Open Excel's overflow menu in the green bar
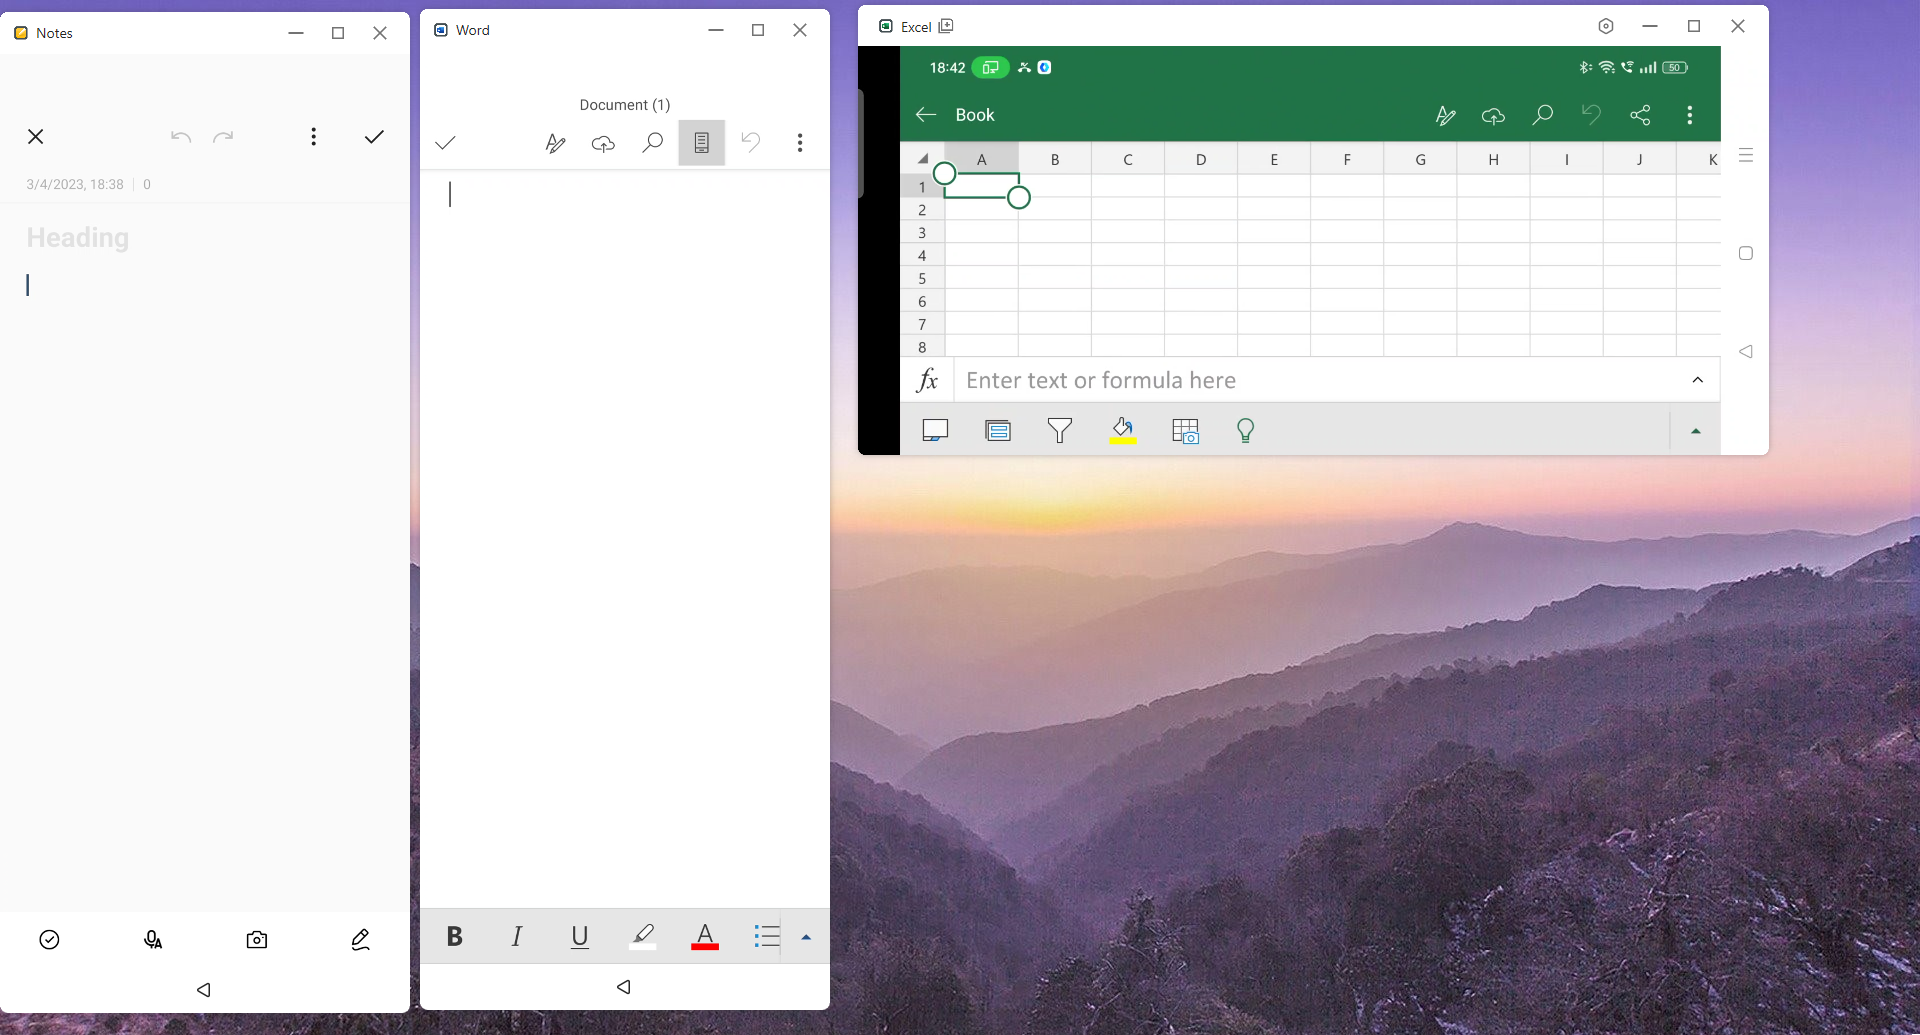The height and width of the screenshot is (1035, 1920). [1690, 115]
